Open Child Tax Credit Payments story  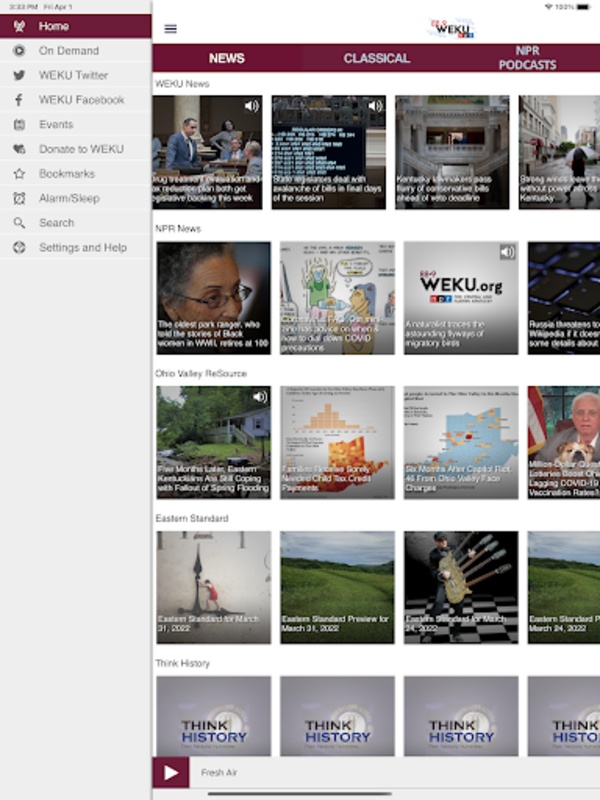point(337,442)
